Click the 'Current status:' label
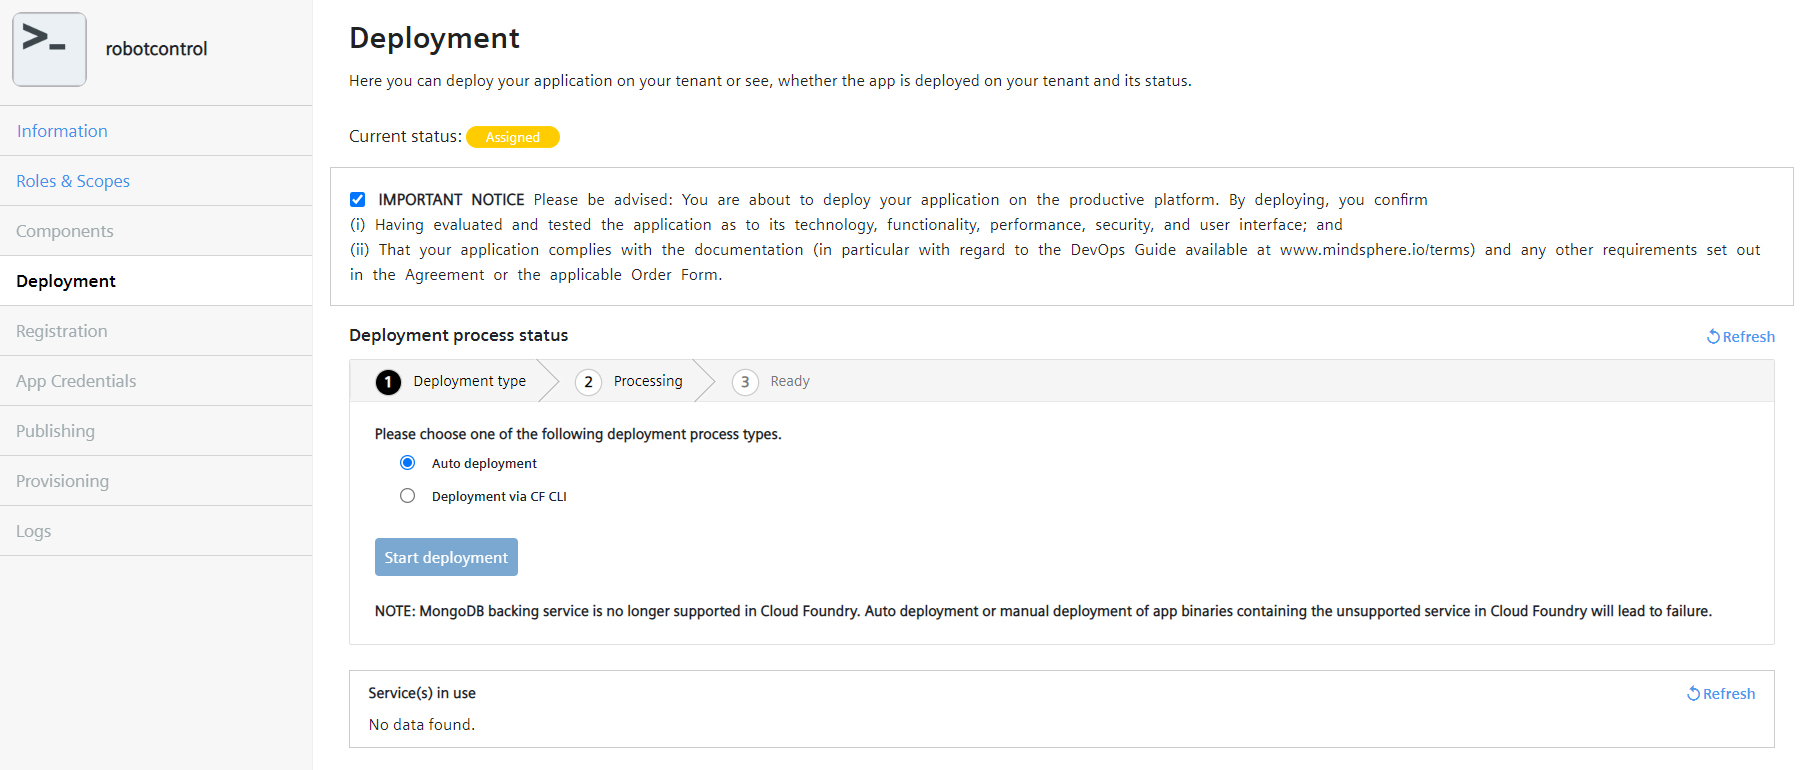Image resolution: width=1807 pixels, height=770 pixels. click(x=405, y=136)
